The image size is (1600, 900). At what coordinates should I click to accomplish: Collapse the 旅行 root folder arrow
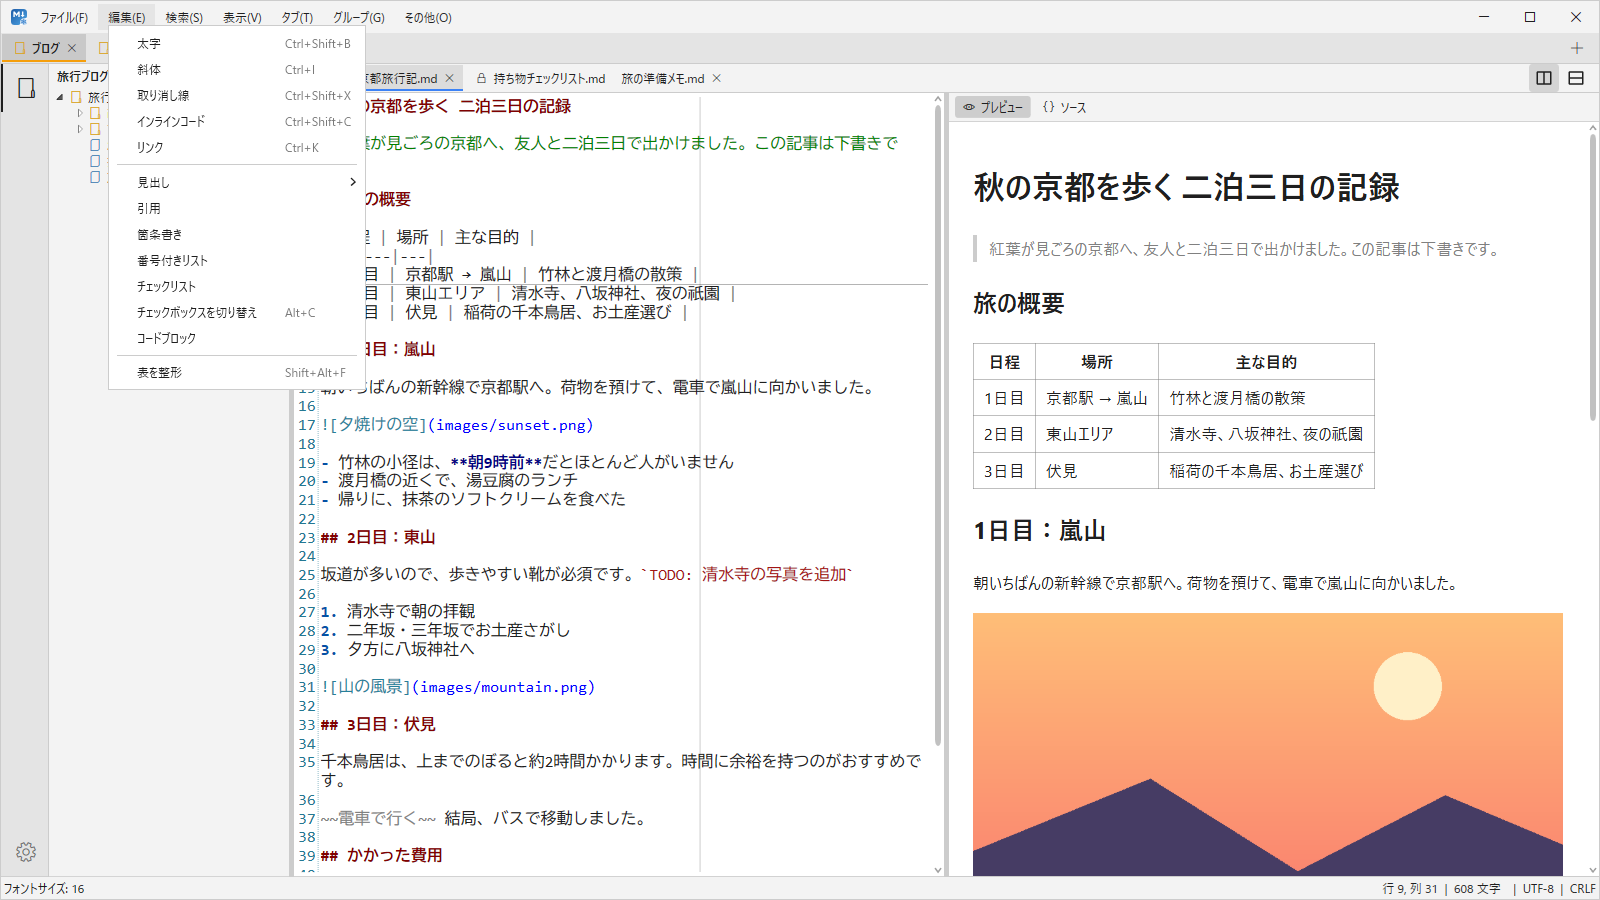tap(60, 97)
